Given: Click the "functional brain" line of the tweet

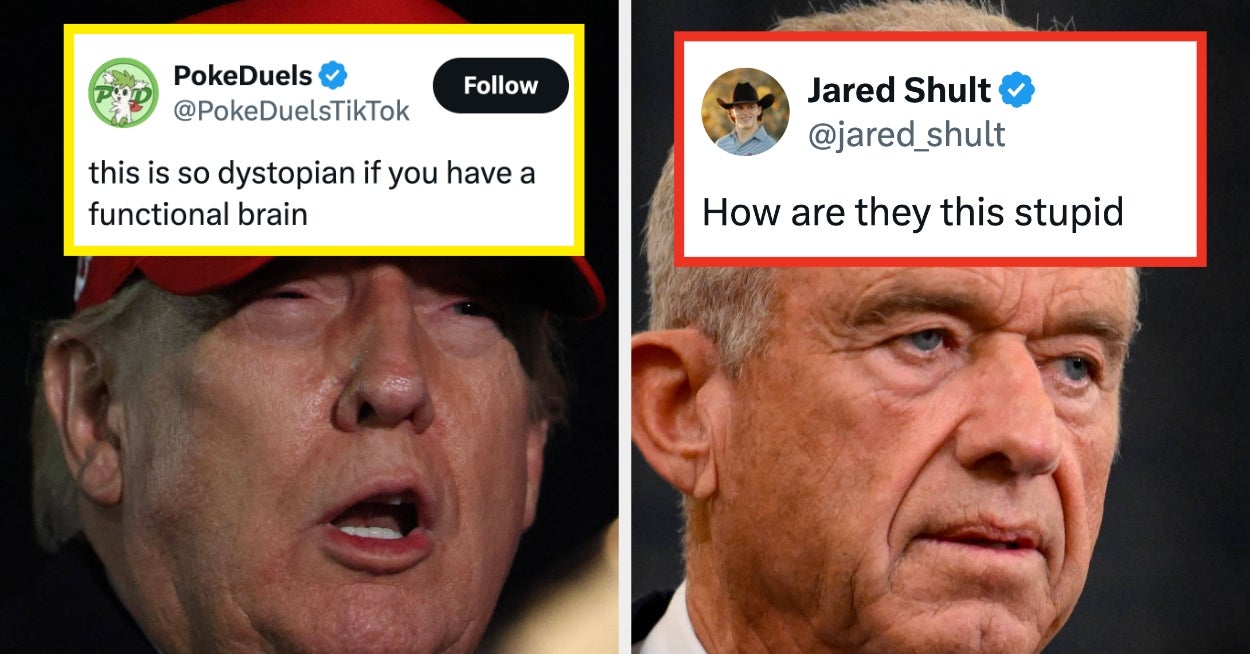Looking at the screenshot, I should click(x=198, y=214).
